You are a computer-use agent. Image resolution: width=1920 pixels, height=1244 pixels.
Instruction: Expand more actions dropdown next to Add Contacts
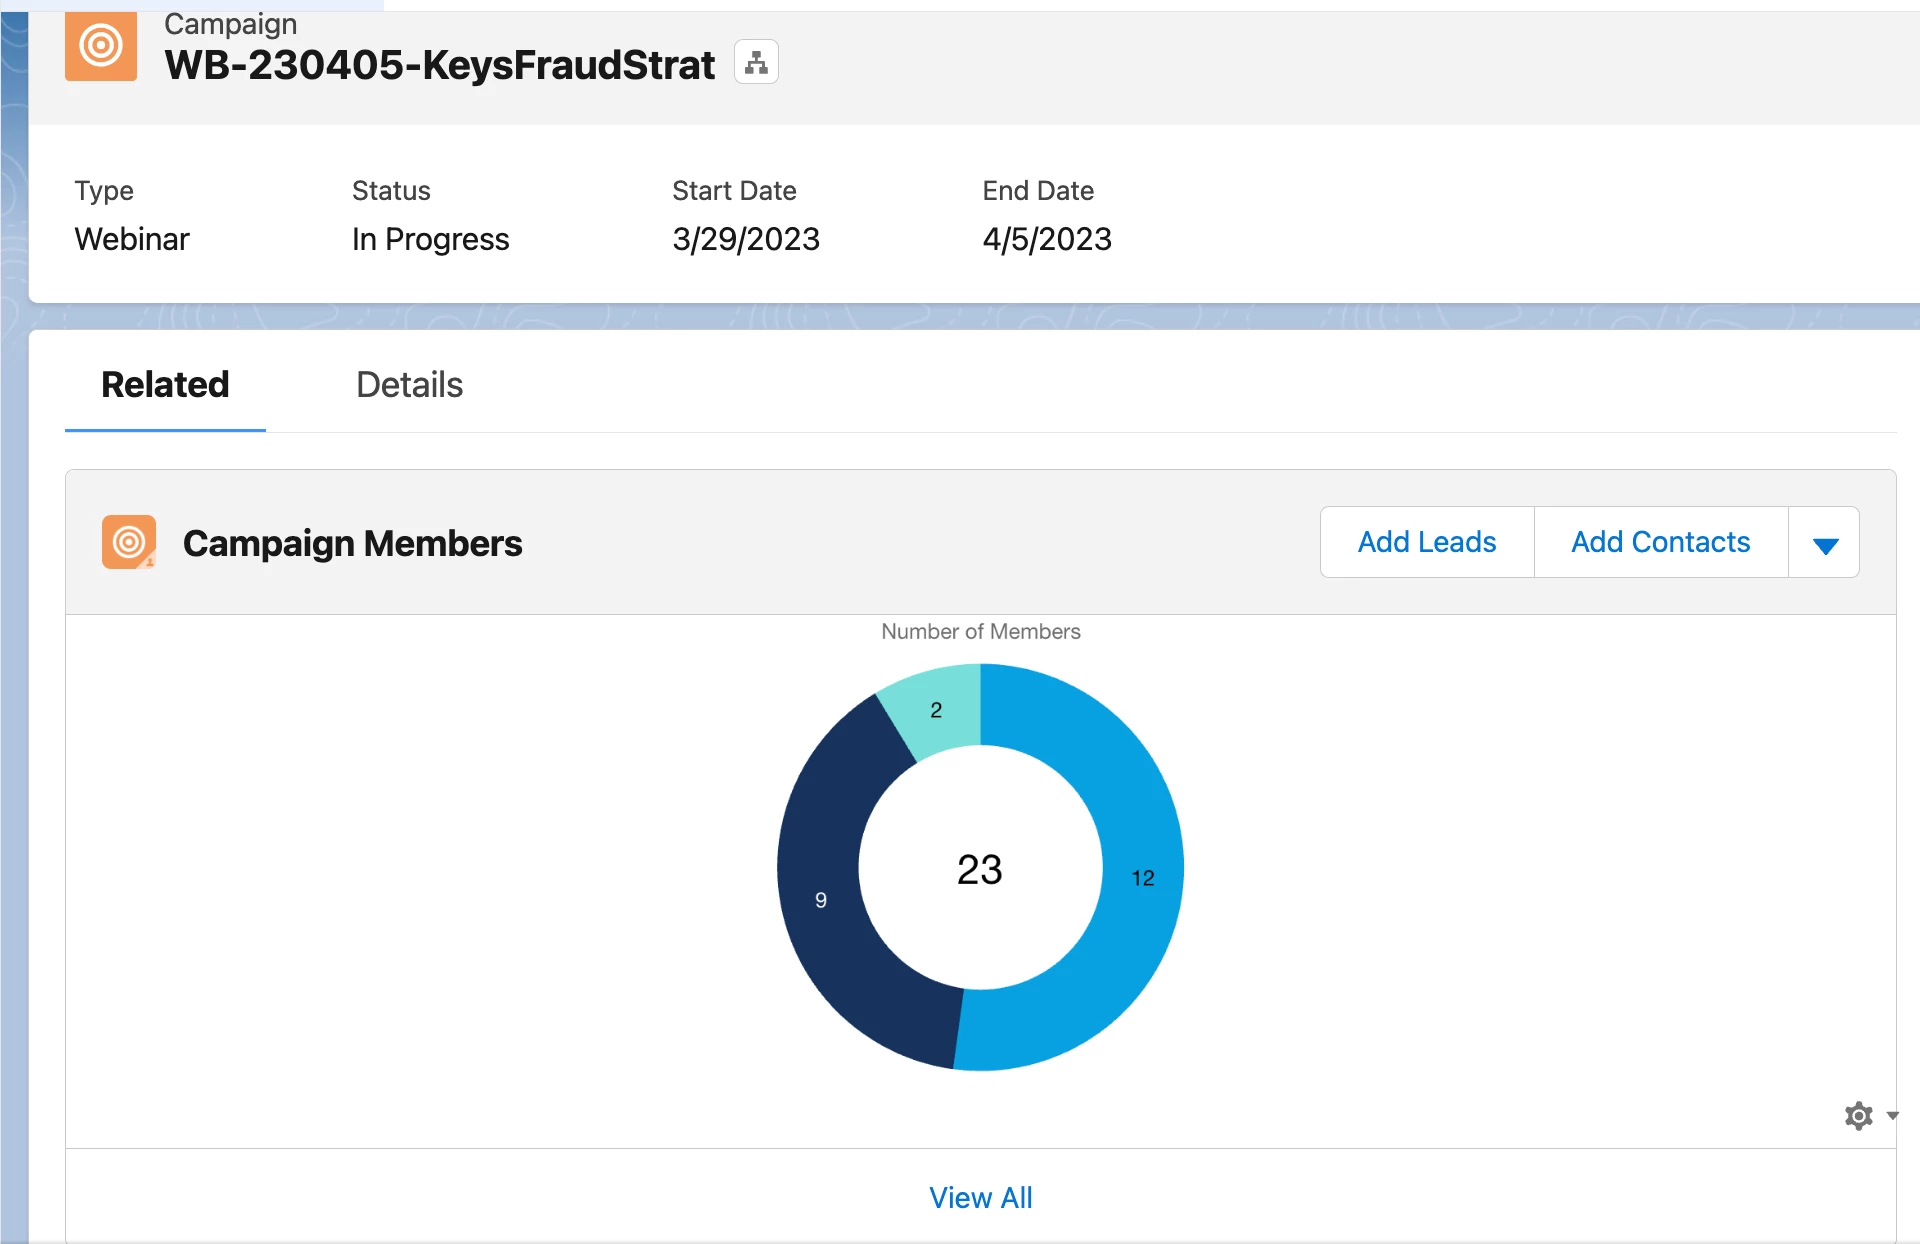click(x=1824, y=543)
